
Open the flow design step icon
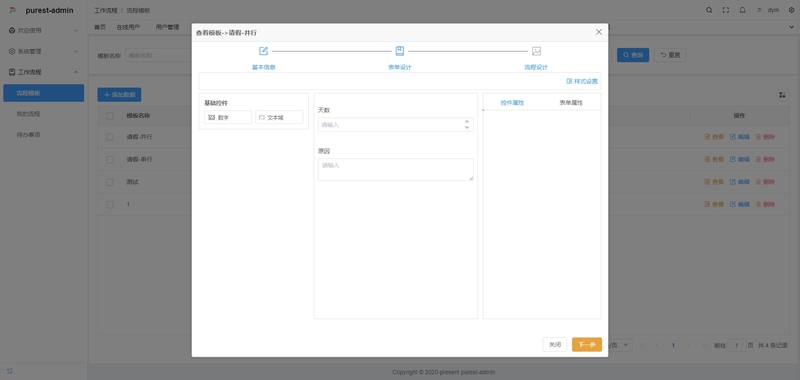pos(536,51)
